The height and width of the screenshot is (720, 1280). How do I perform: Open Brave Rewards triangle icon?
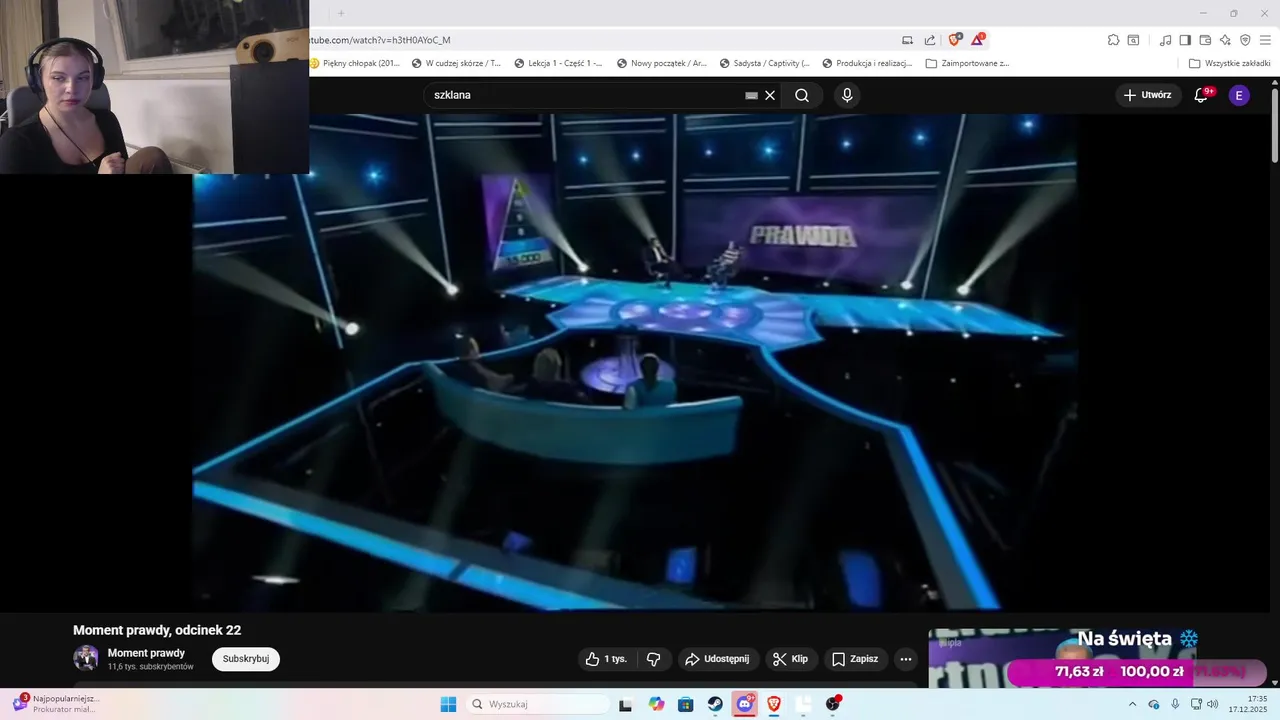click(978, 39)
